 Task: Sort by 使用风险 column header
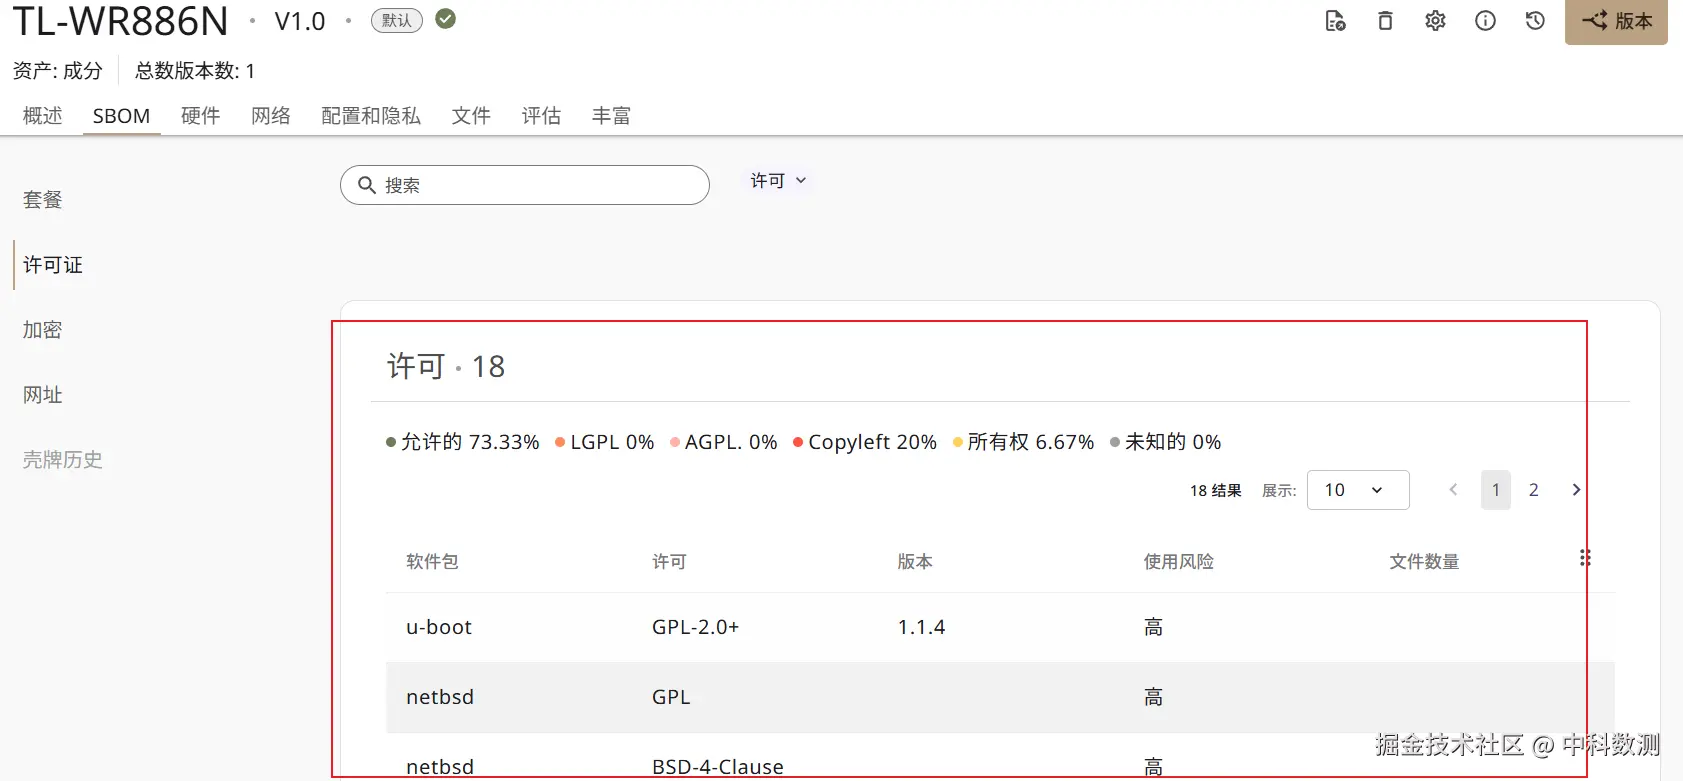coord(1179,562)
